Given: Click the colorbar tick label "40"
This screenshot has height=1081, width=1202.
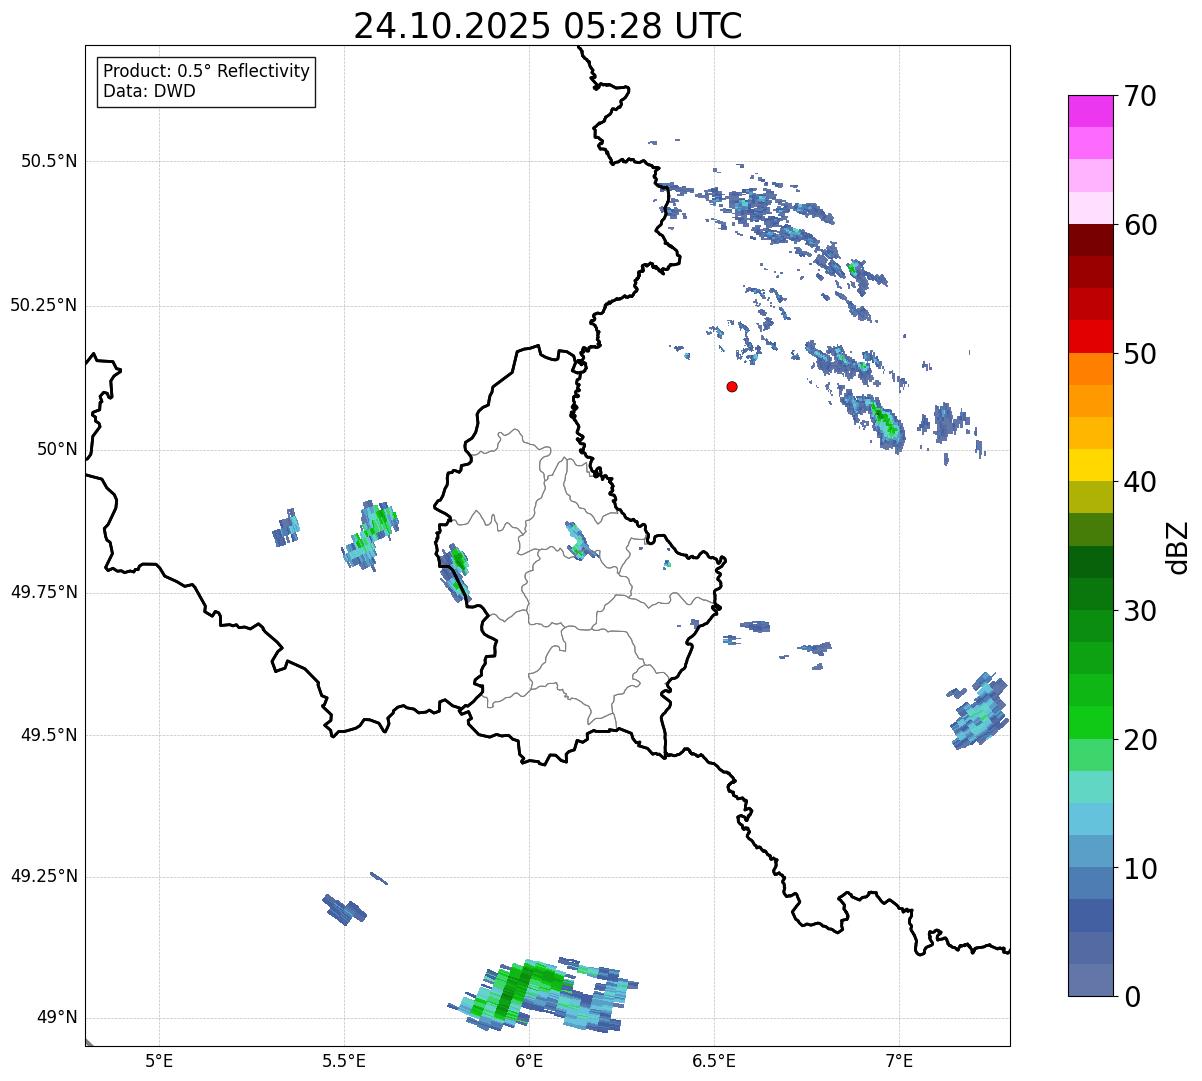Looking at the screenshot, I should (1140, 482).
